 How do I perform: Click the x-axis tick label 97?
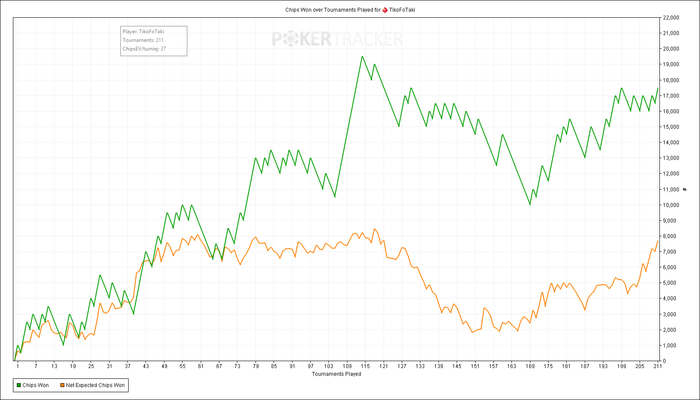point(310,366)
